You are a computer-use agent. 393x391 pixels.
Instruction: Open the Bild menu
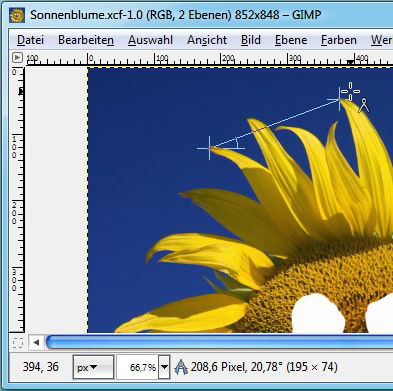[251, 40]
